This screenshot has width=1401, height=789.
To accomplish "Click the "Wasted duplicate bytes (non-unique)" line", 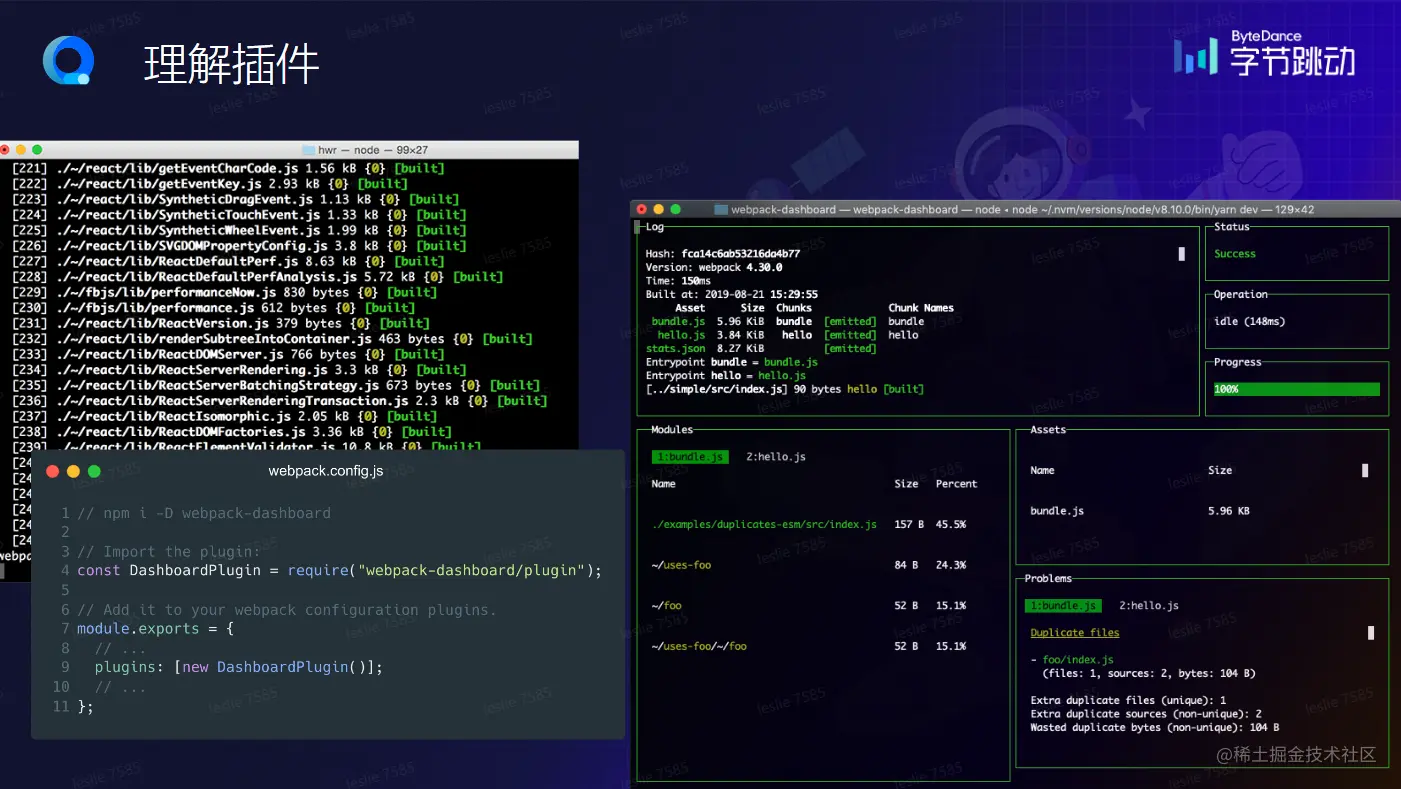I will pyautogui.click(x=1155, y=728).
